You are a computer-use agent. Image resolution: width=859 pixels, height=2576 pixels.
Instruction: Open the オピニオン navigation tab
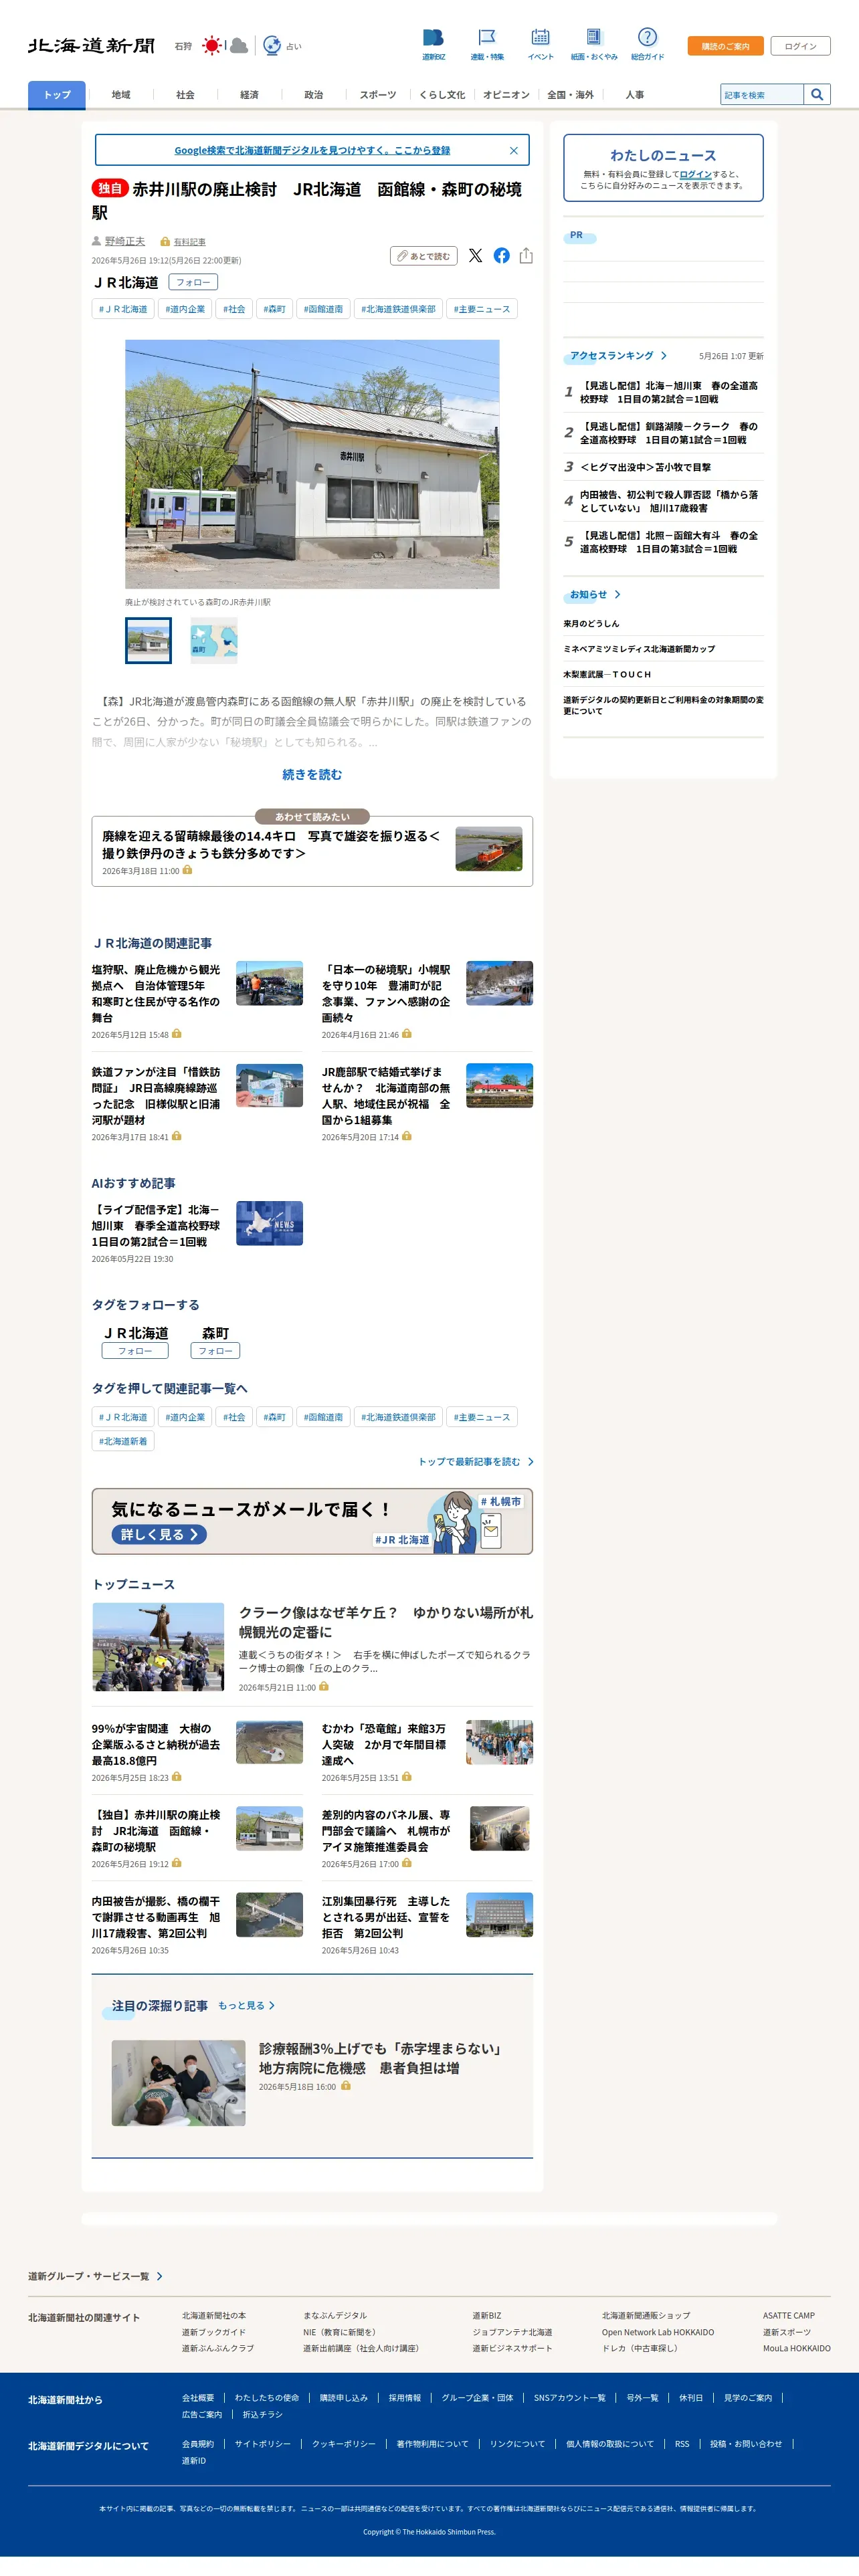(506, 95)
